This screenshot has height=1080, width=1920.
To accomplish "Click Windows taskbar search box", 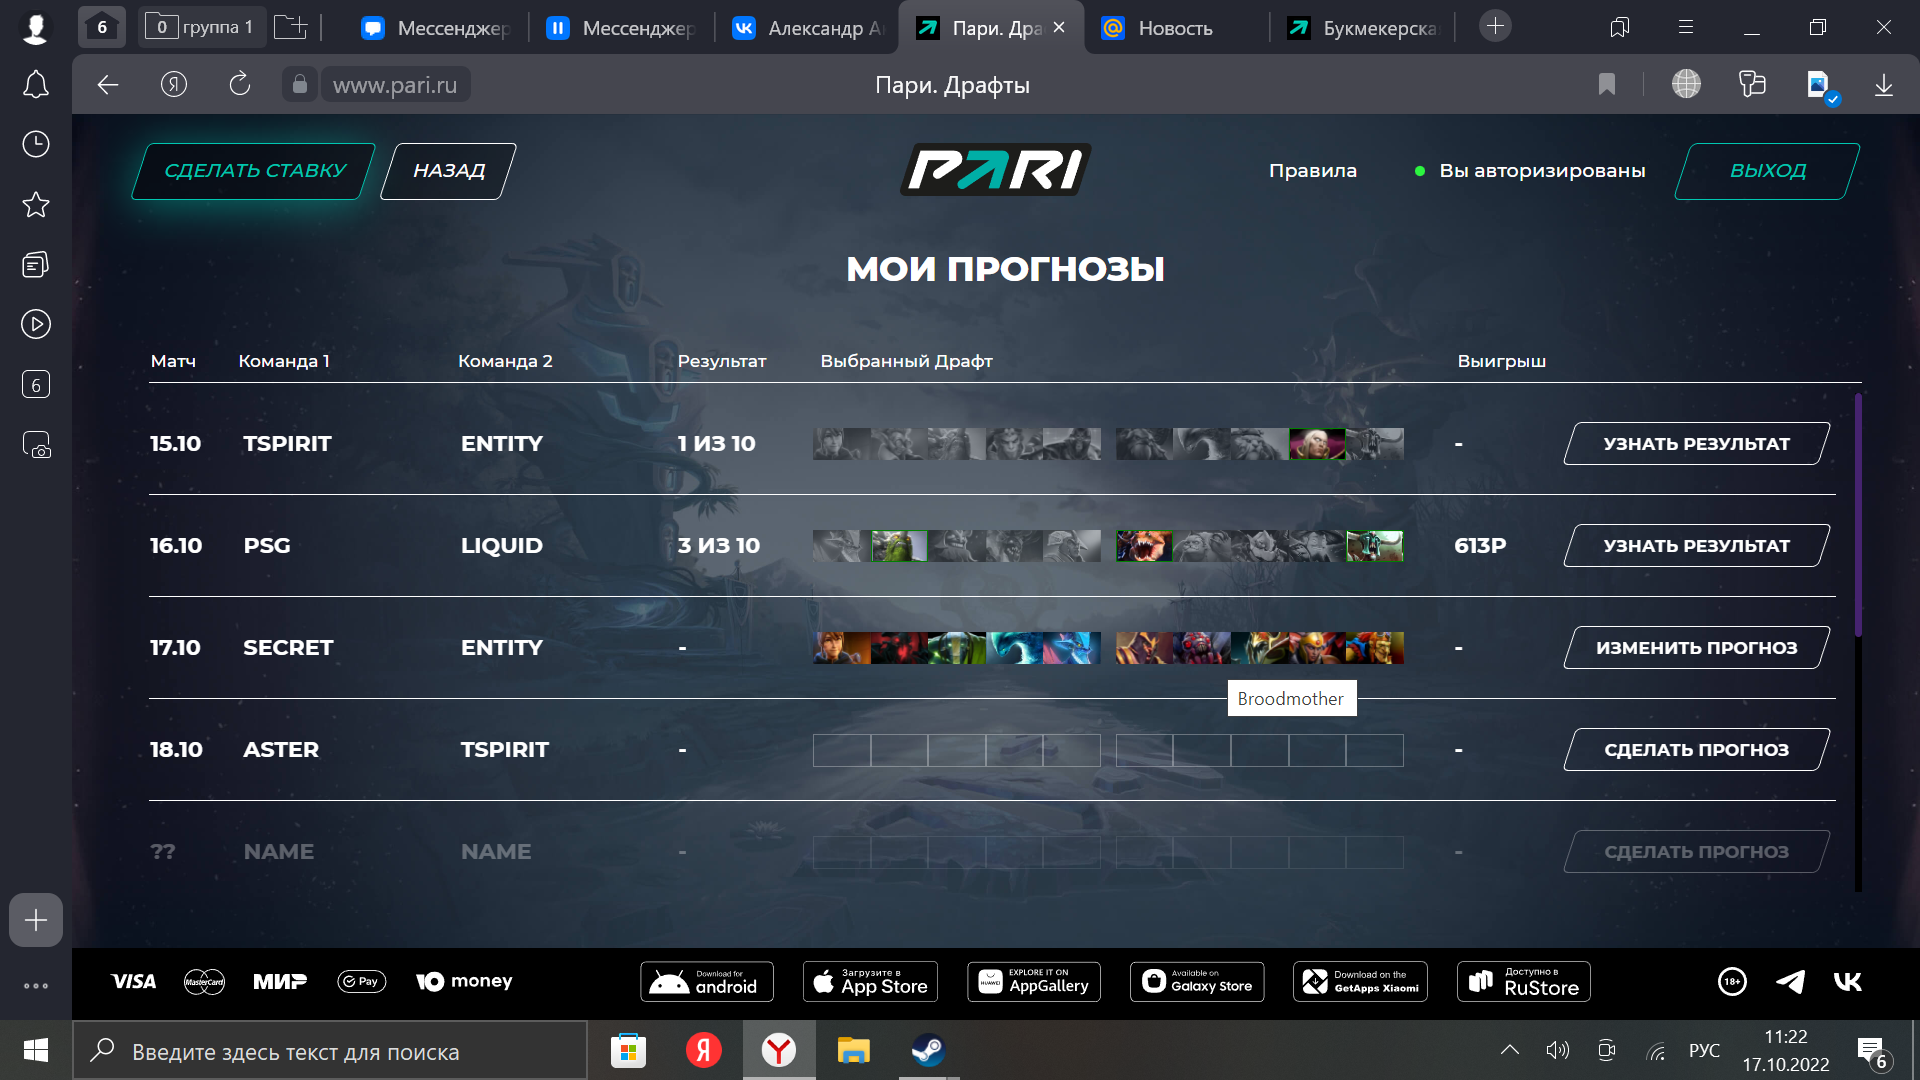I will click(330, 1051).
